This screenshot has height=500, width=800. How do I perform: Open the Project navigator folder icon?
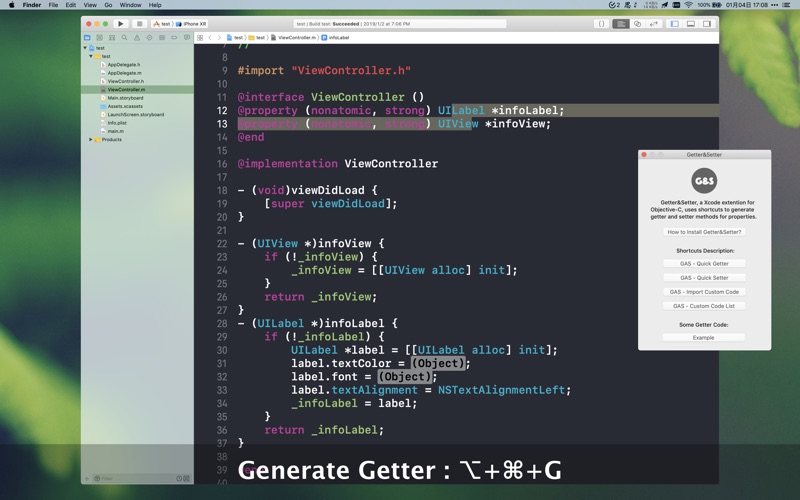[x=87, y=37]
